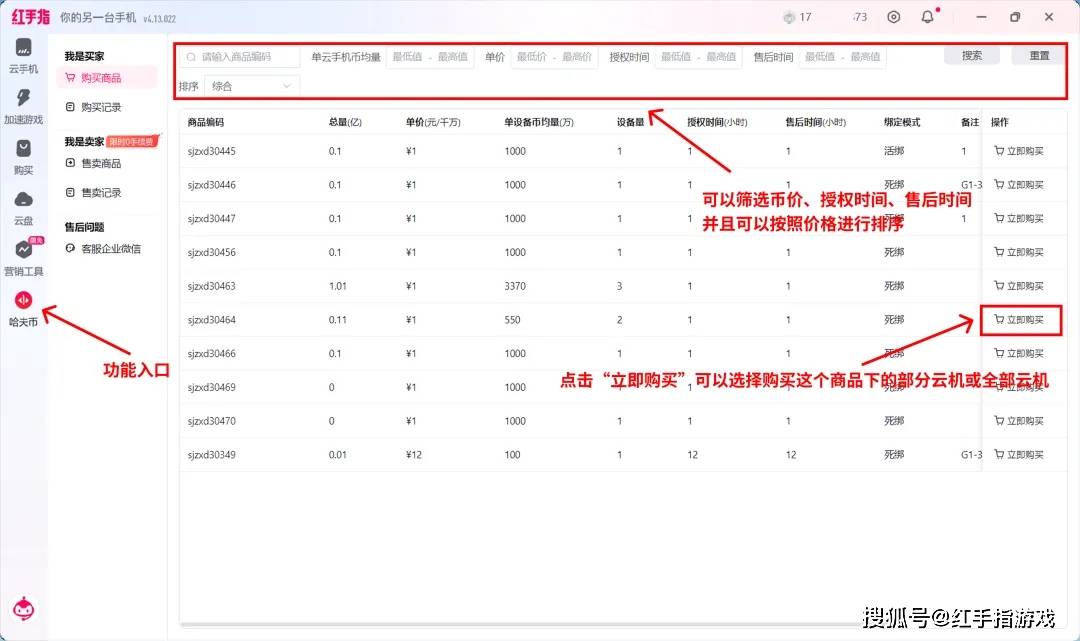Click the 3370 coin average cell

[x=515, y=286]
